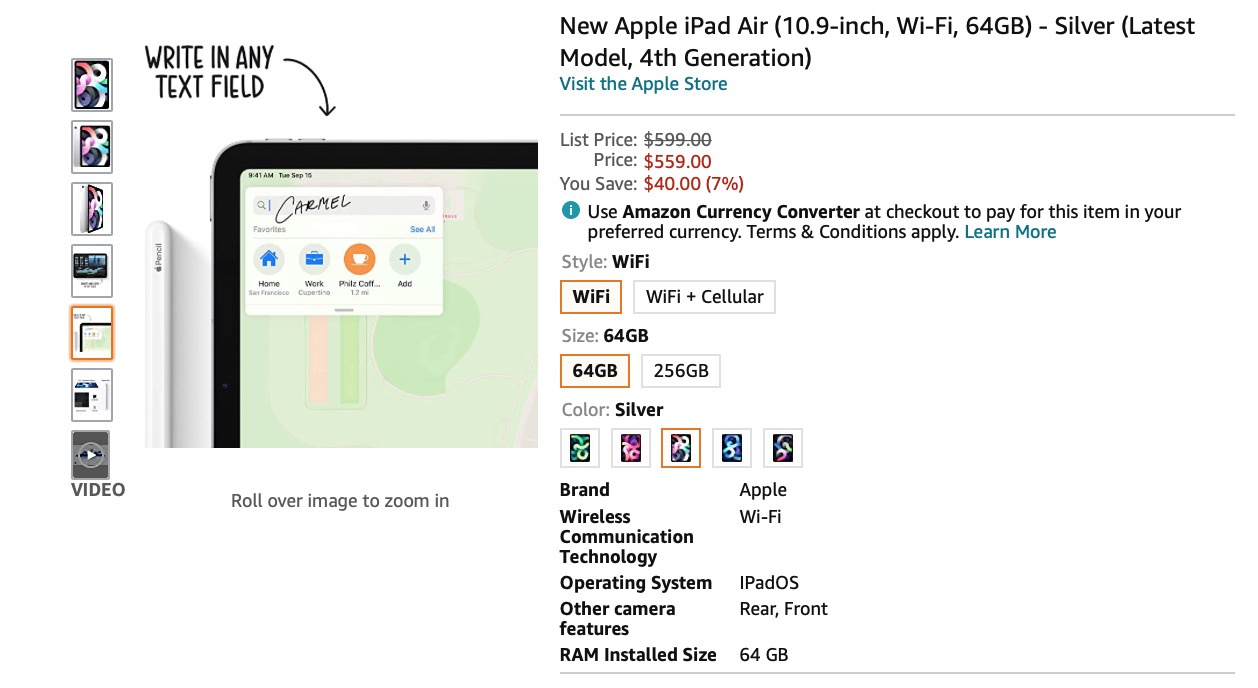Screen dimensions: 1258x688
Task: Click Learn More about Terms & Conditions
Action: click(x=1010, y=231)
